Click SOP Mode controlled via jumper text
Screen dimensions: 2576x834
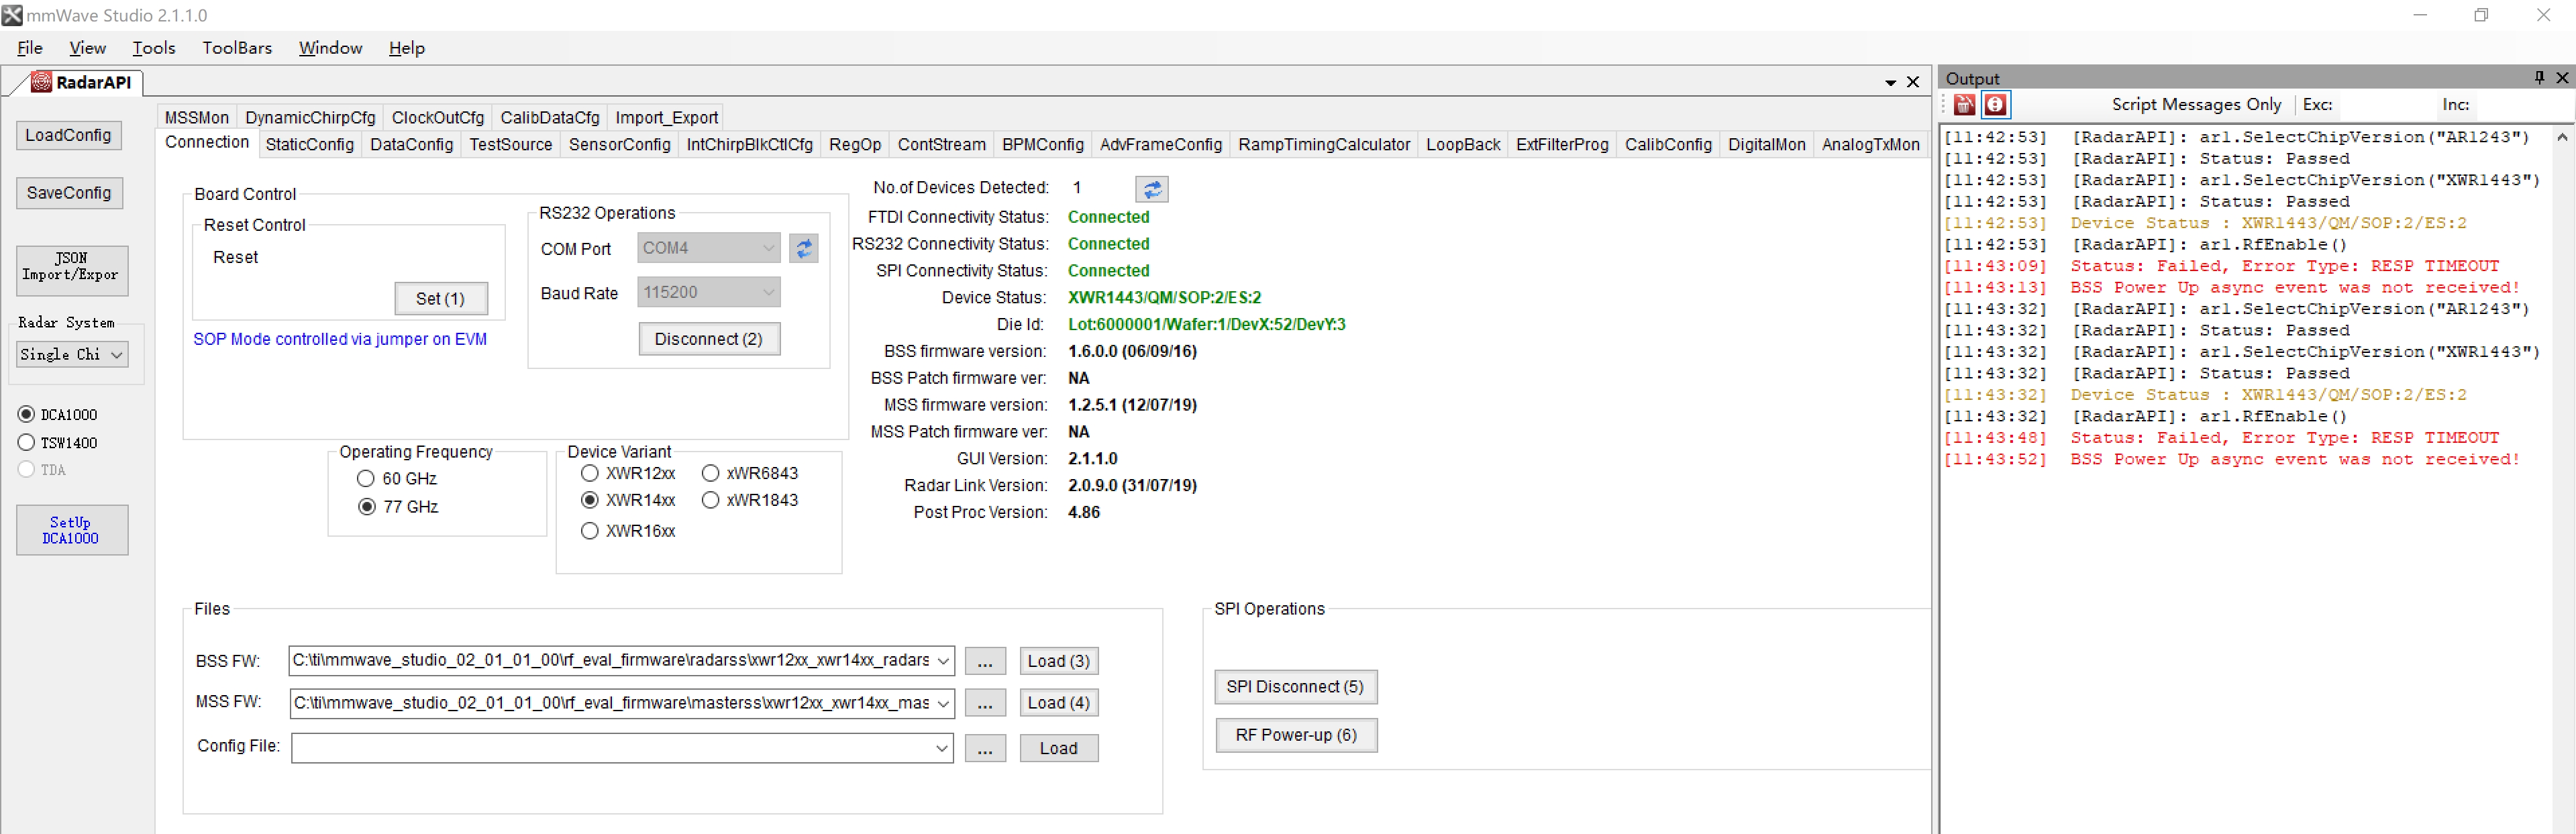340,339
